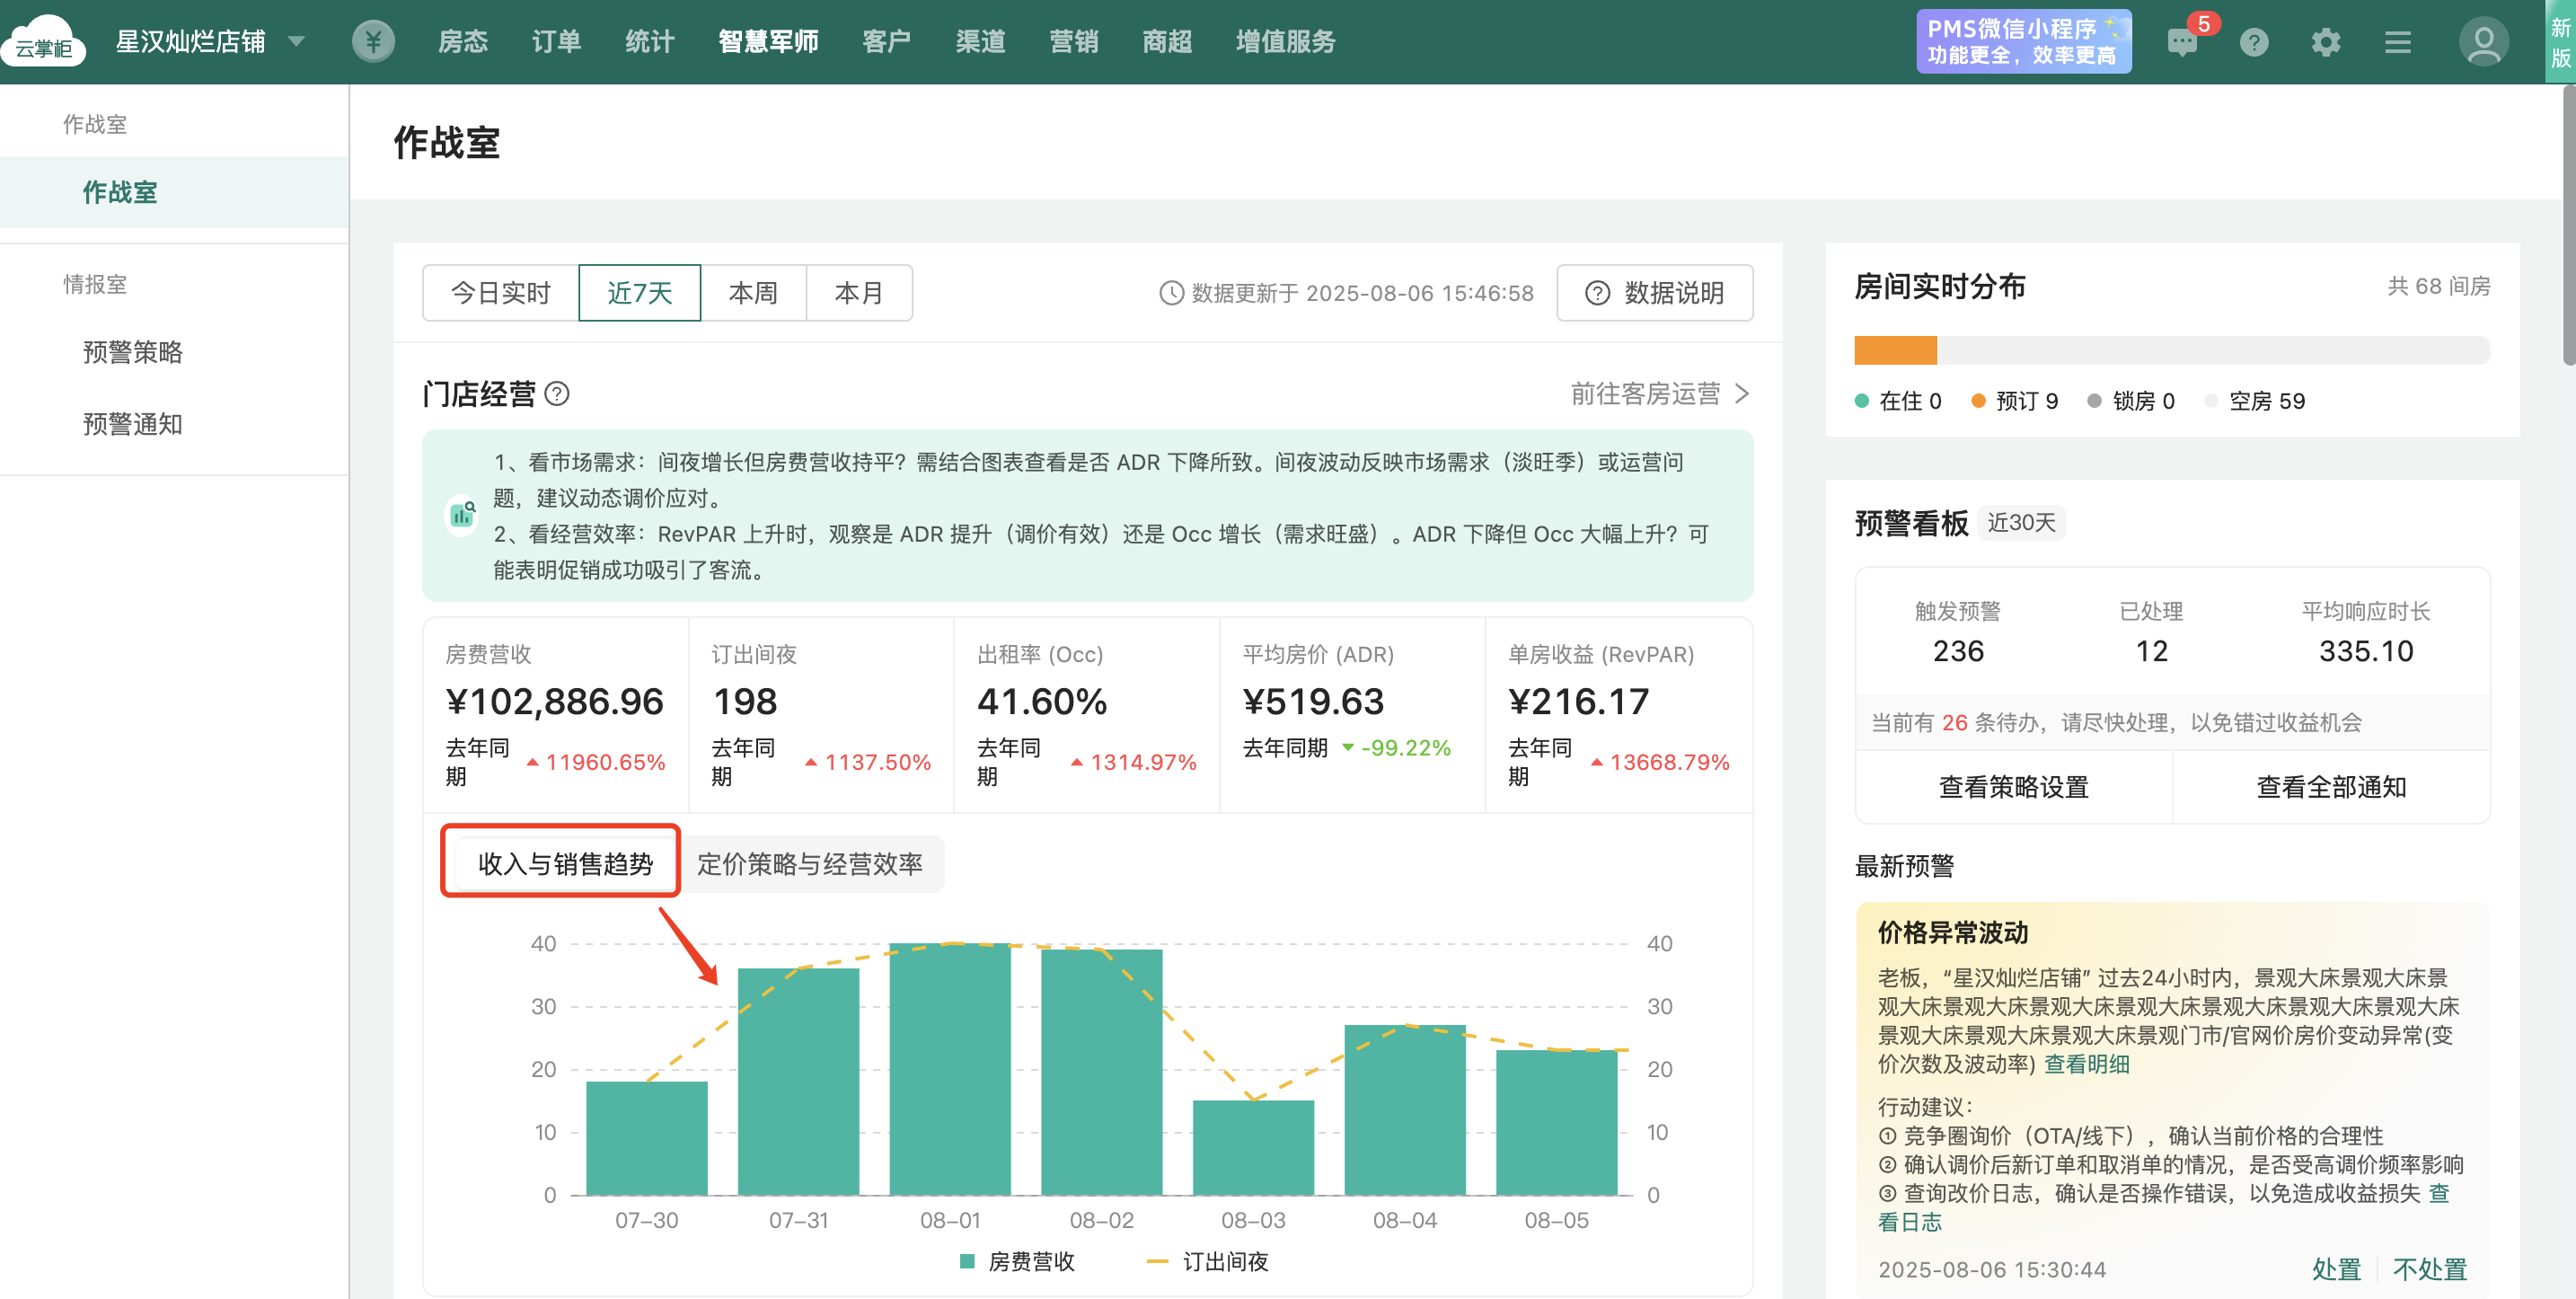Click the help question mark icon in header
Image resolution: width=2576 pixels, height=1299 pixels.
(x=2254, y=42)
